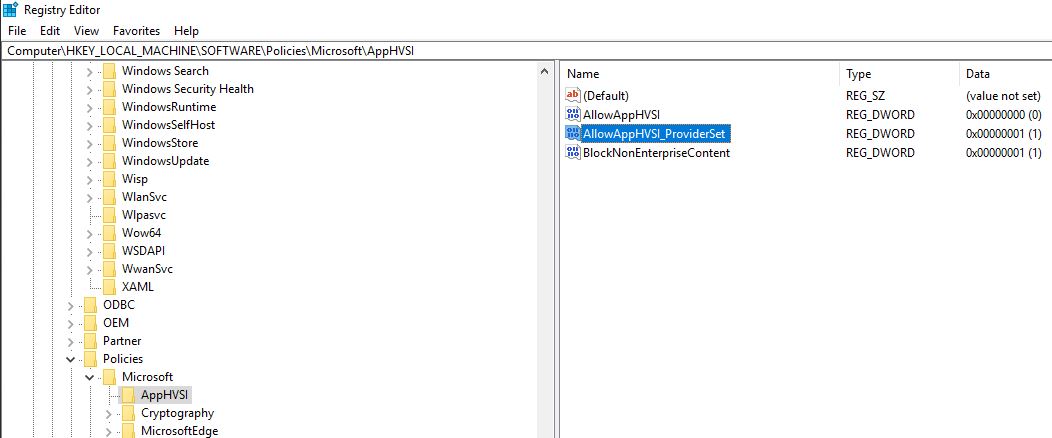Select the BlockNonEnterpriseContent value name
This screenshot has height=438, width=1052.
coord(657,153)
